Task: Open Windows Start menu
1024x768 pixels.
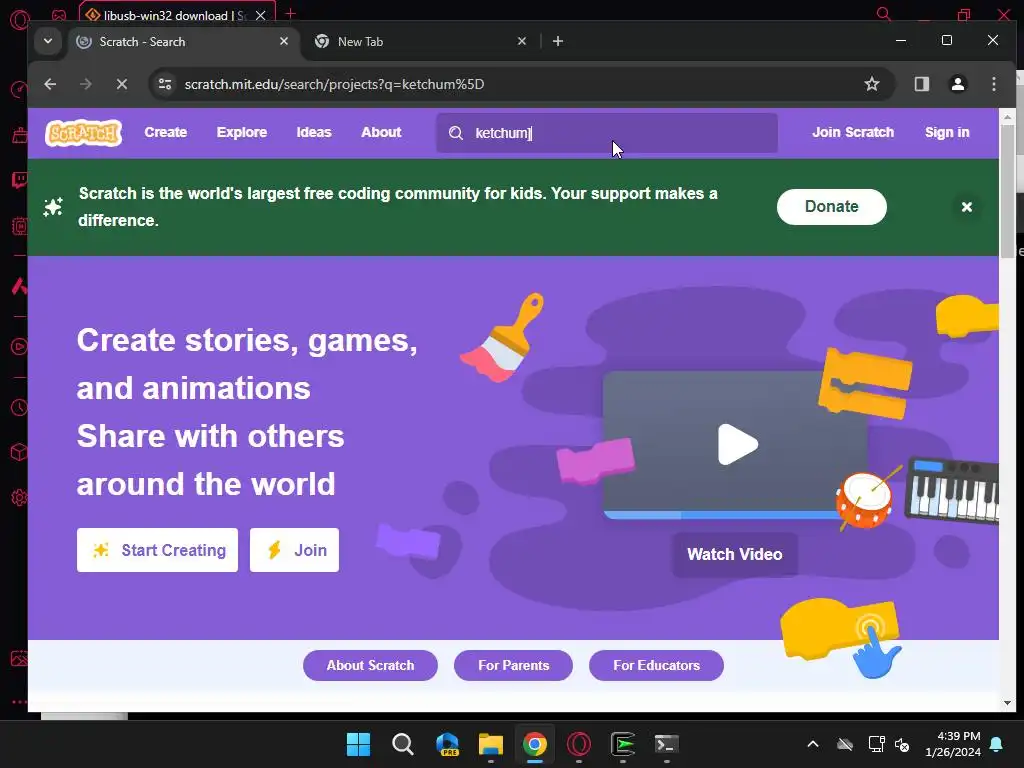Action: tap(358, 744)
